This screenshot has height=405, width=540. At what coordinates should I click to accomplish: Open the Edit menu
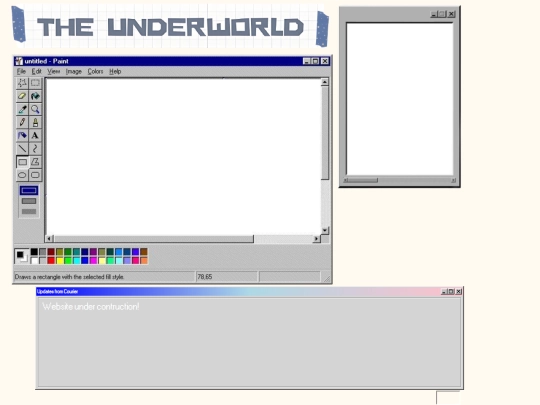pos(36,71)
